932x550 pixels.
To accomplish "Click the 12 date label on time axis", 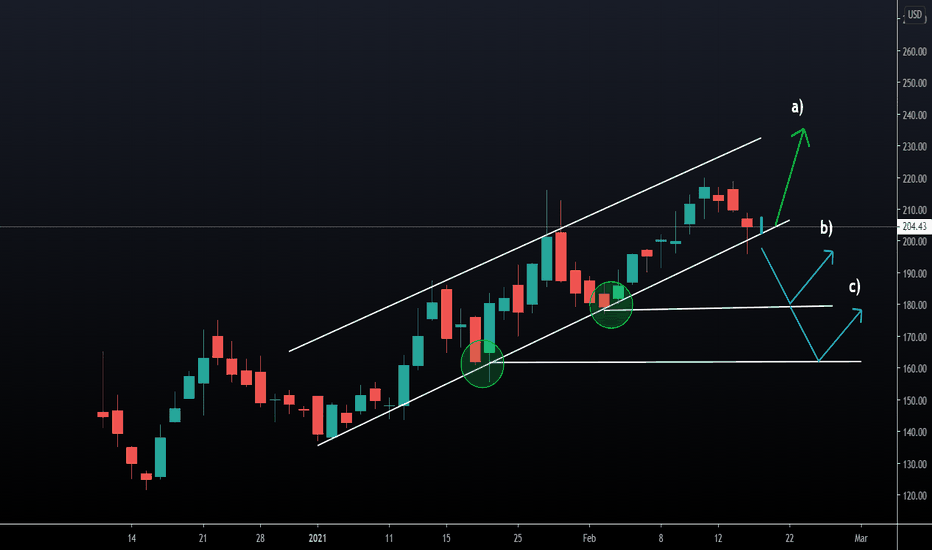I will 718,538.
